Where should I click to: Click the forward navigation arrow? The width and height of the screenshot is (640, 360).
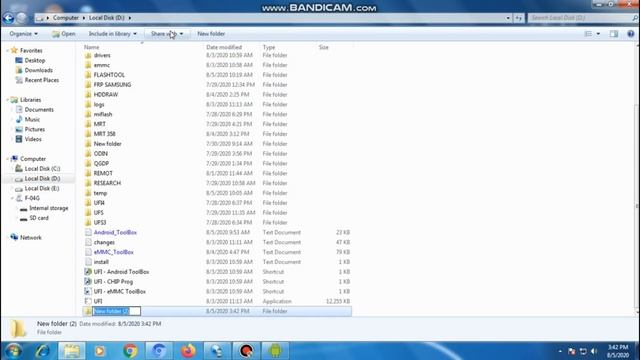coord(22,18)
